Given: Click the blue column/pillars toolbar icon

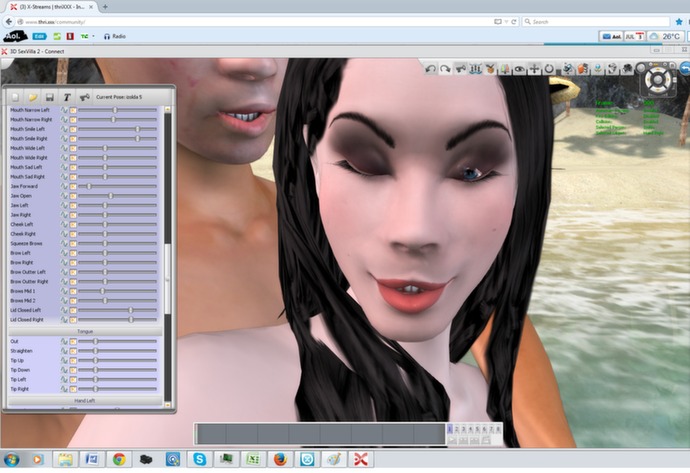Looking at the screenshot, I should point(475,69).
